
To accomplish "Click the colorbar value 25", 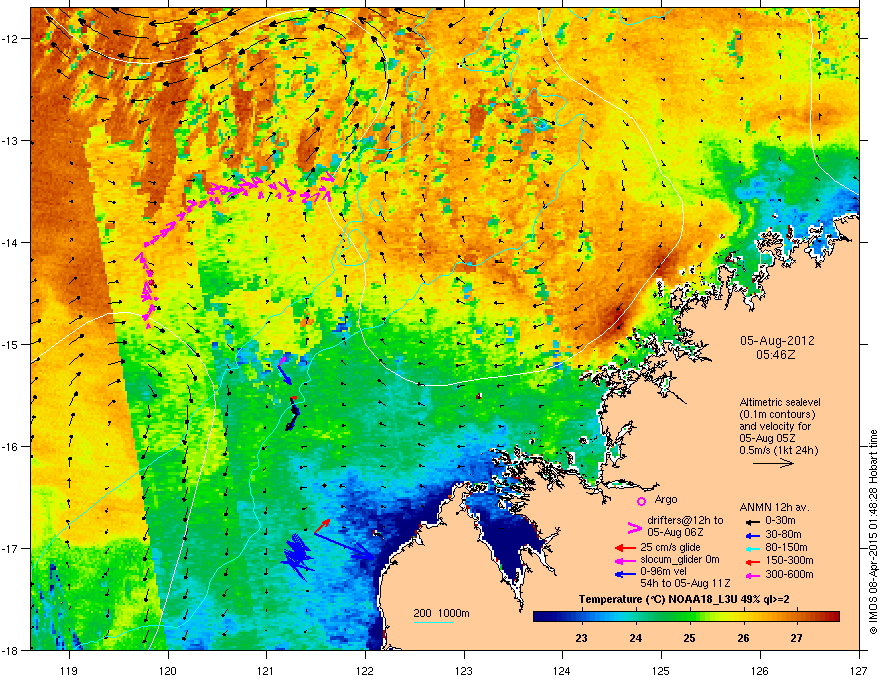I will tap(689, 638).
